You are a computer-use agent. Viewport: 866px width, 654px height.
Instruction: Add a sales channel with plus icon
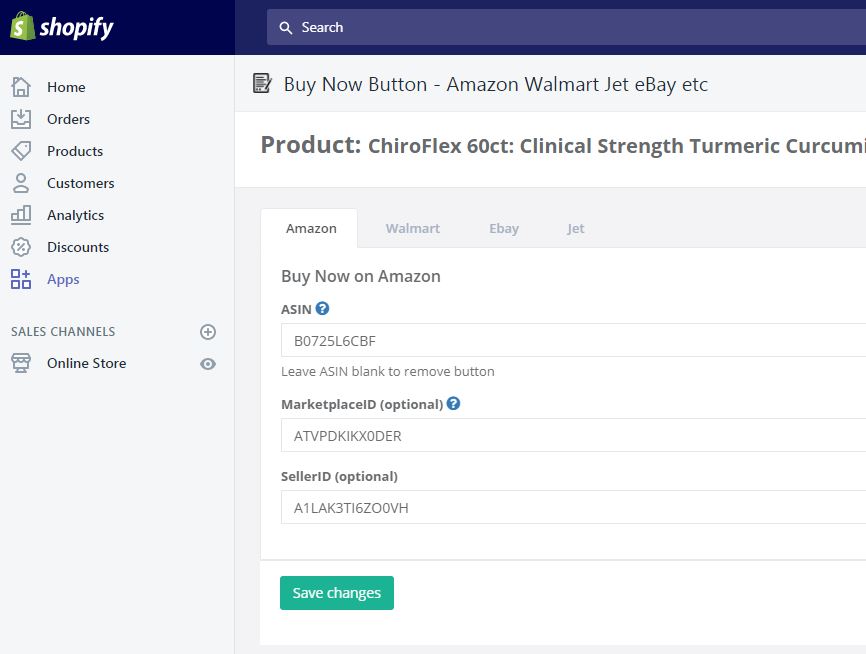[x=208, y=331]
